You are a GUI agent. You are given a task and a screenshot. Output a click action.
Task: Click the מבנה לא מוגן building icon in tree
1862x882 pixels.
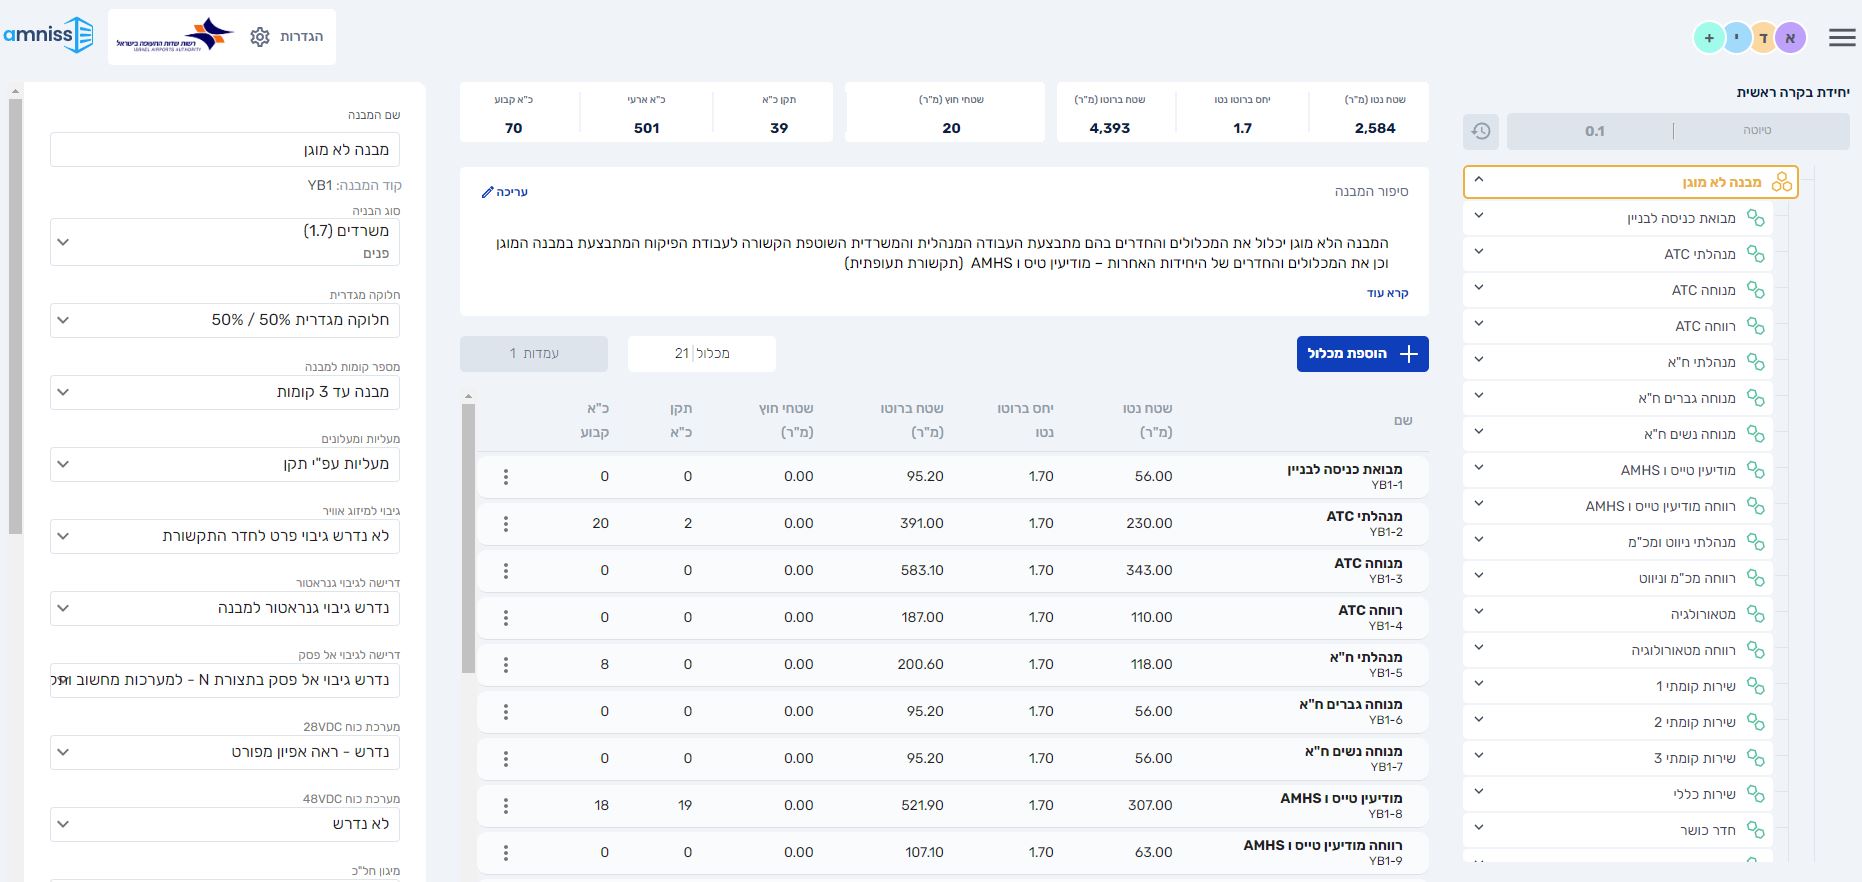(1782, 182)
